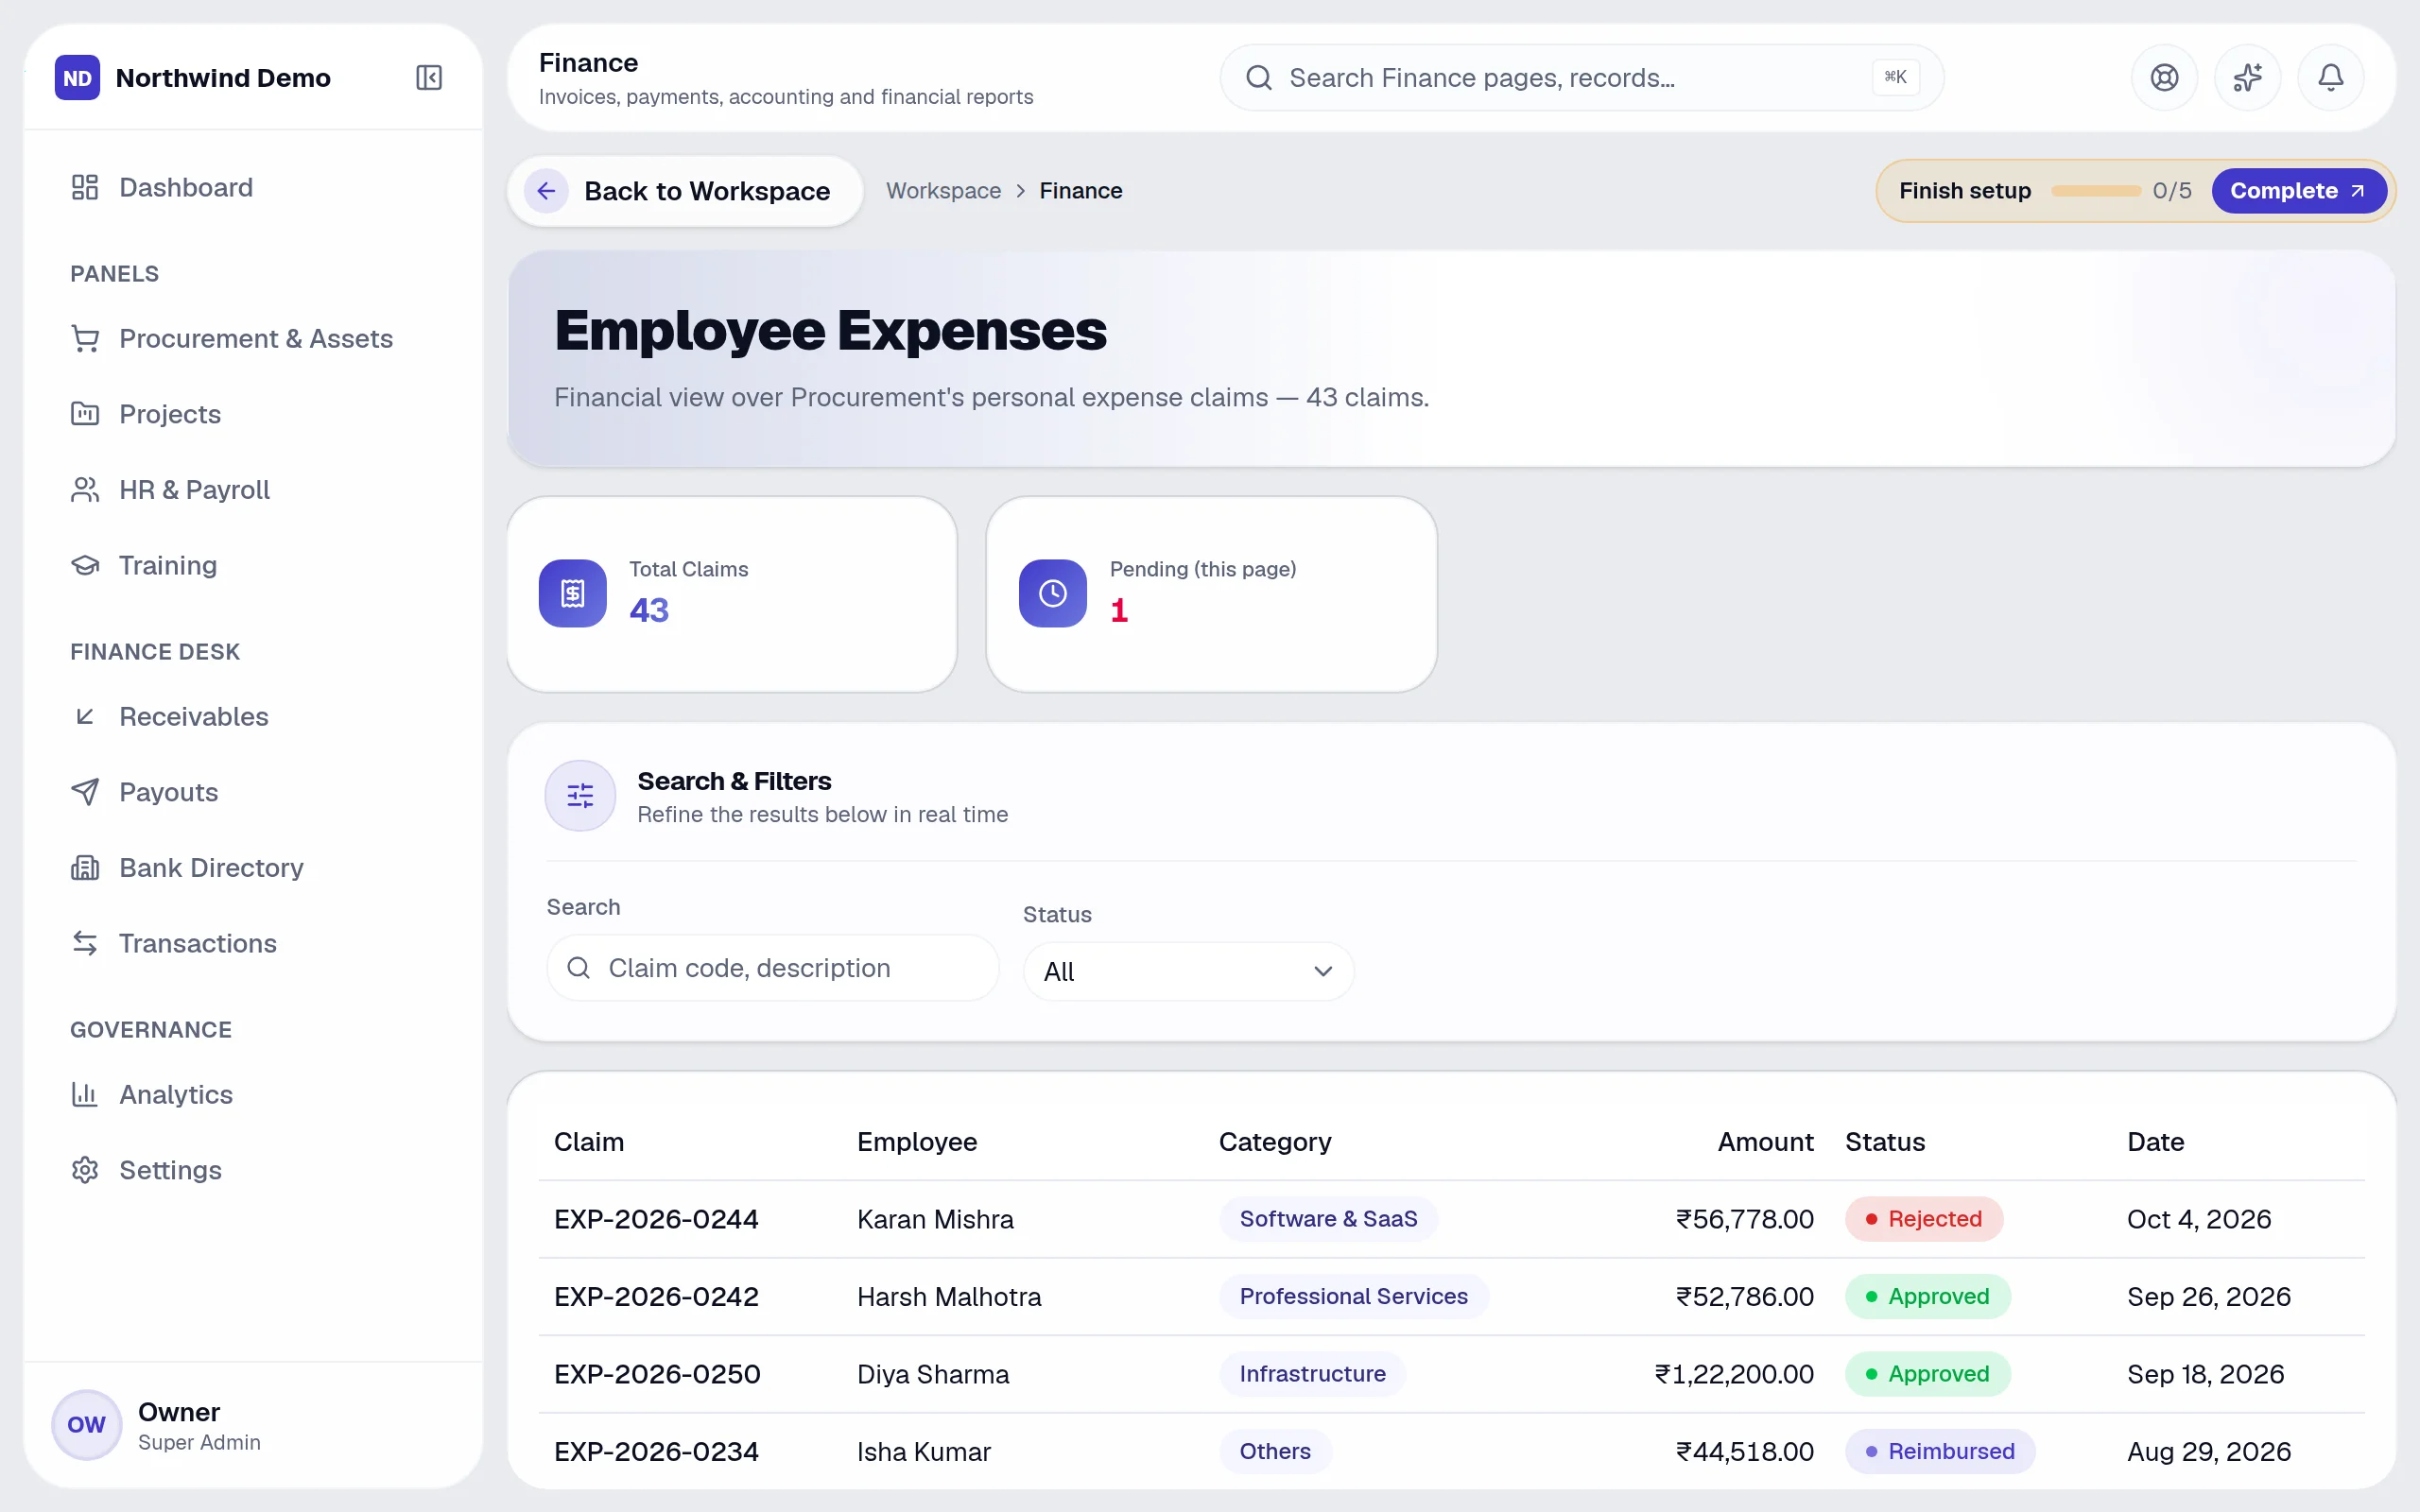Viewport: 2420px width, 1512px height.
Task: Click the Finish setup progress bar
Action: click(2095, 191)
